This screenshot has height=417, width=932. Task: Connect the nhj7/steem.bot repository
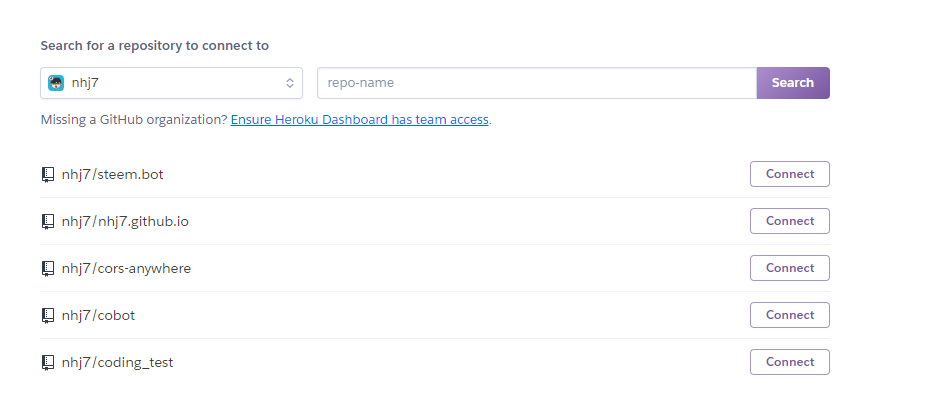coord(790,174)
